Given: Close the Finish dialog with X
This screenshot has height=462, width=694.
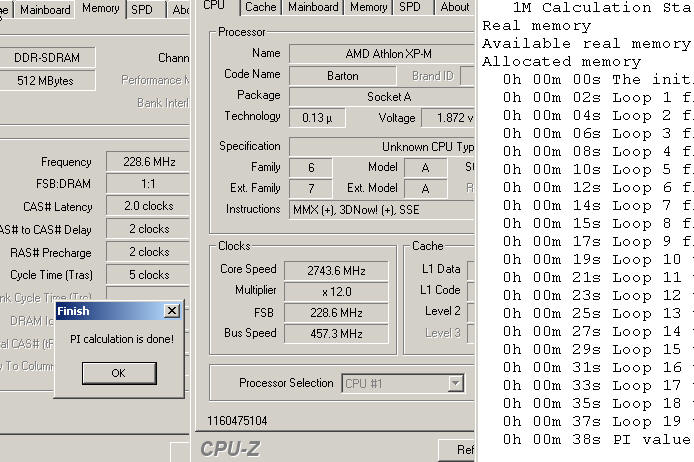Looking at the screenshot, I should 172,311.
